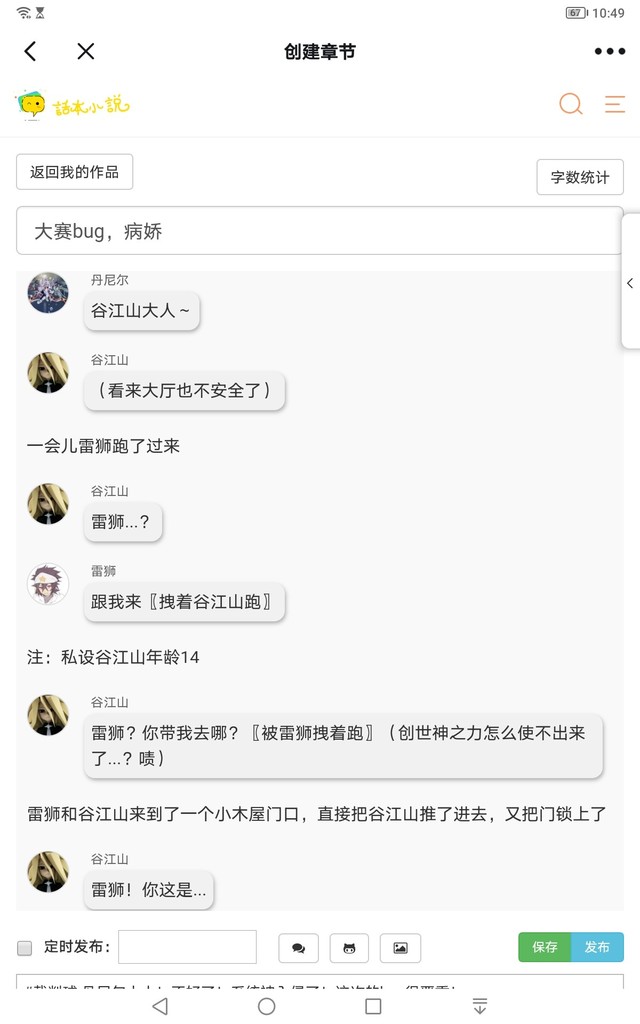Open the character selector cat-face icon
640x1024 pixels.
(349, 948)
